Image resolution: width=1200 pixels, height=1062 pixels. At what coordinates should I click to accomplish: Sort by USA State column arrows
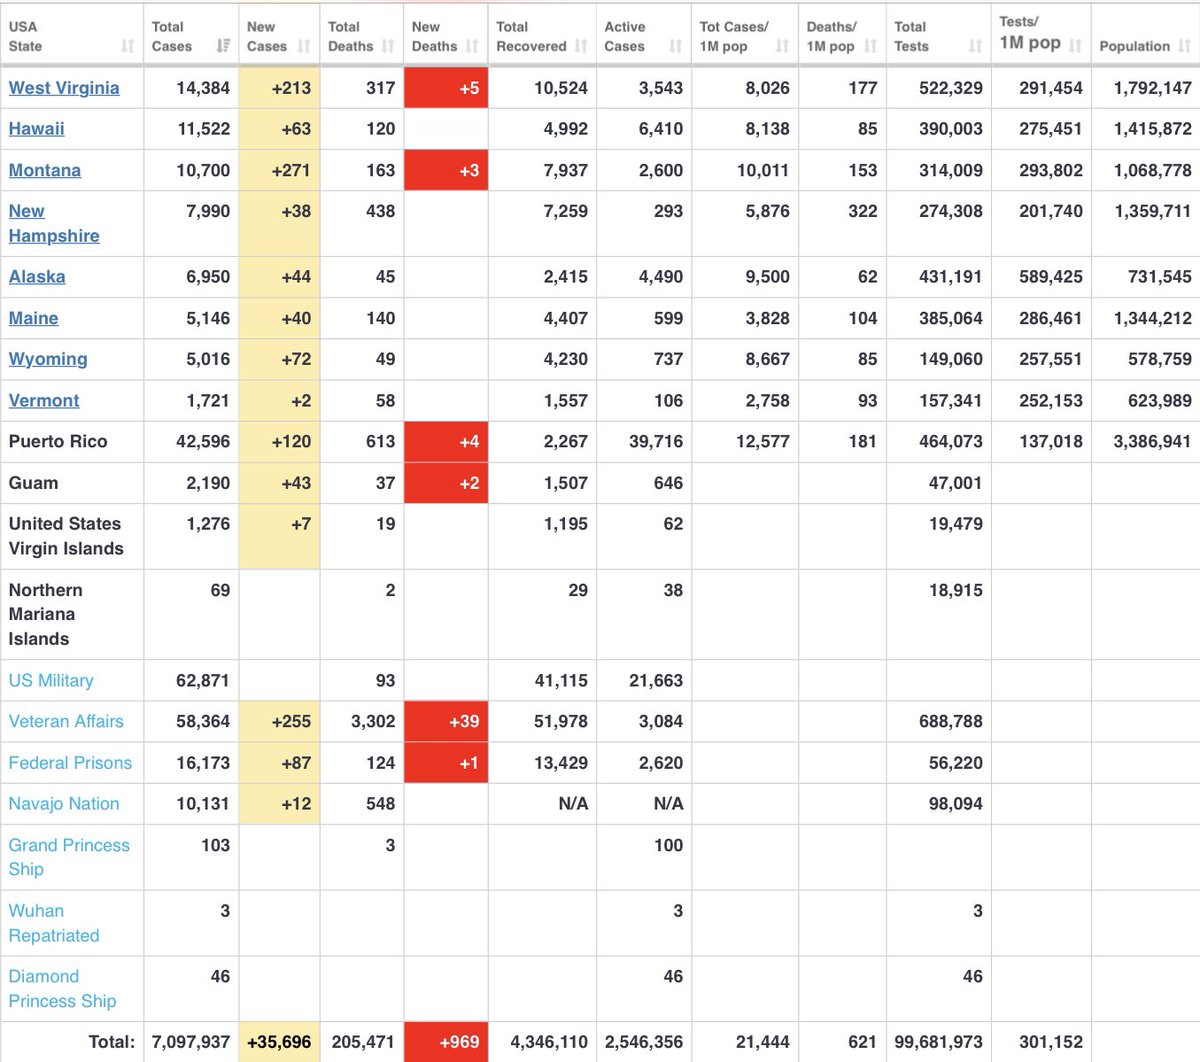[127, 46]
